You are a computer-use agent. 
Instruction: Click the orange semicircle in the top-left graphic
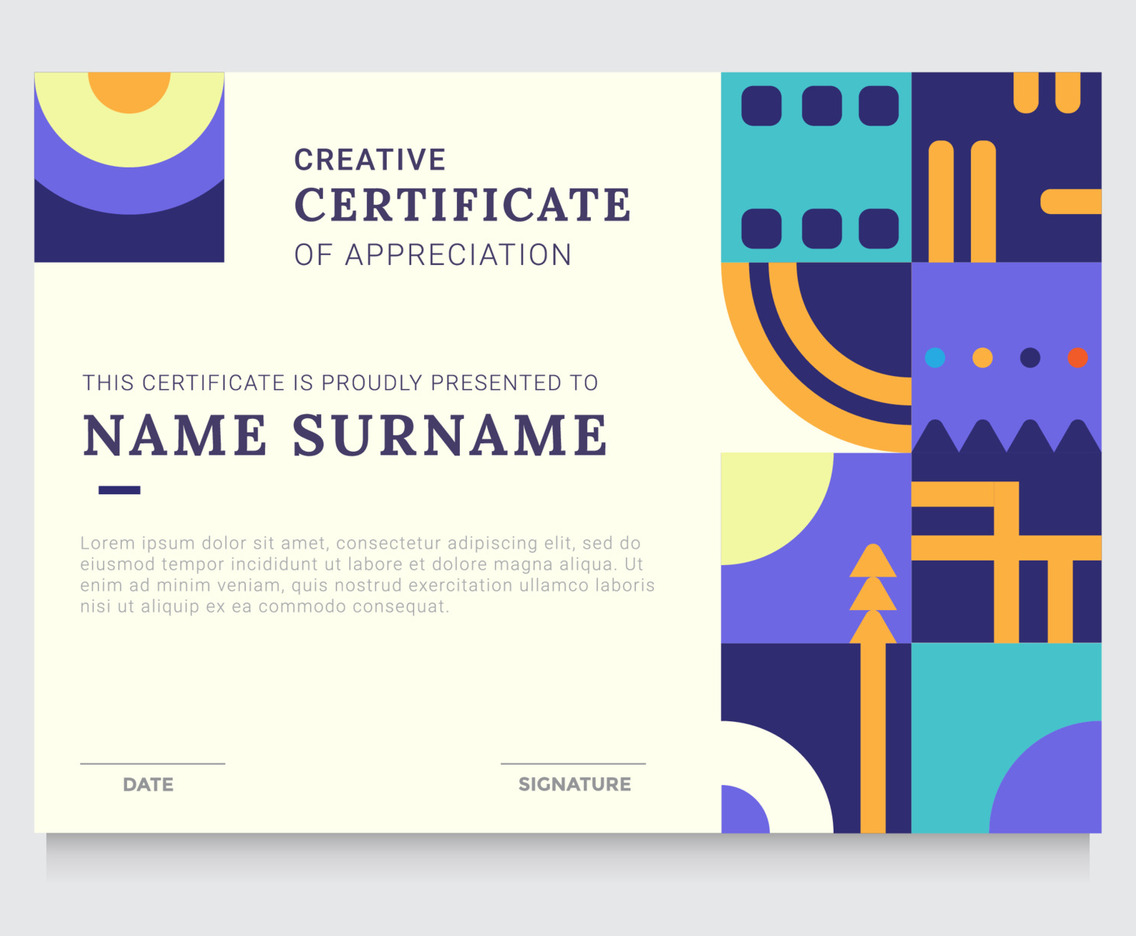tap(129, 90)
